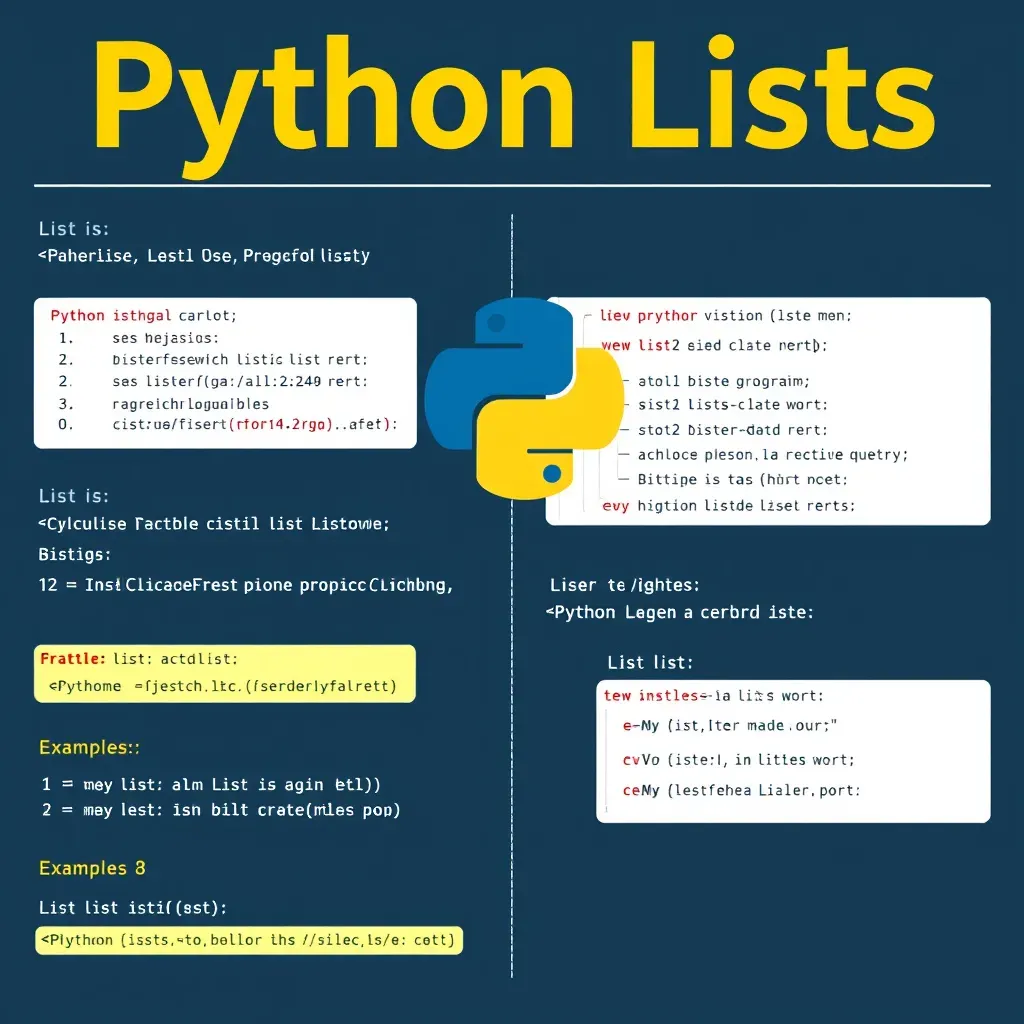
Task: Click the line "12 = Inst ClicaceFrest pione propicc"
Action: pyautogui.click(x=245, y=584)
